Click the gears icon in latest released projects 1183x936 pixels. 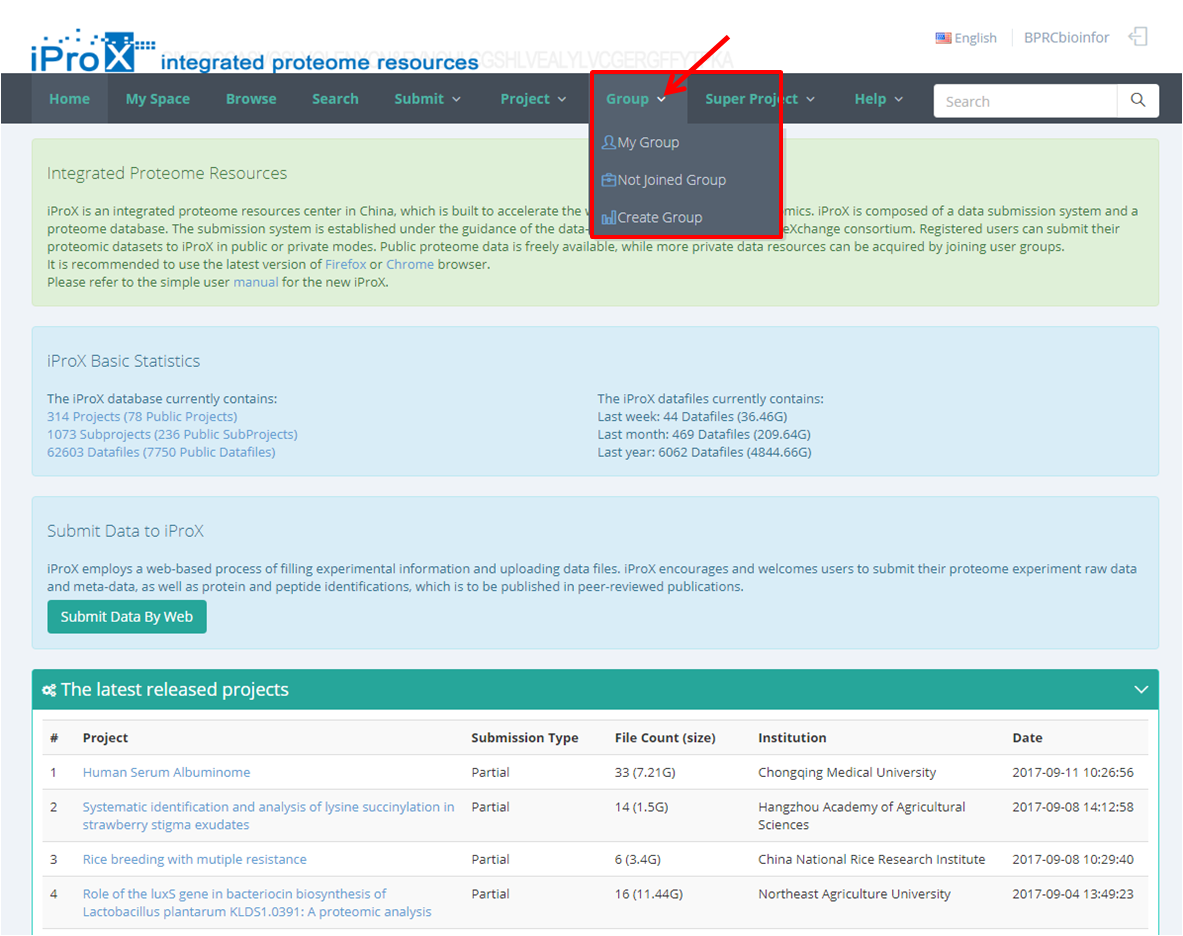(x=49, y=690)
